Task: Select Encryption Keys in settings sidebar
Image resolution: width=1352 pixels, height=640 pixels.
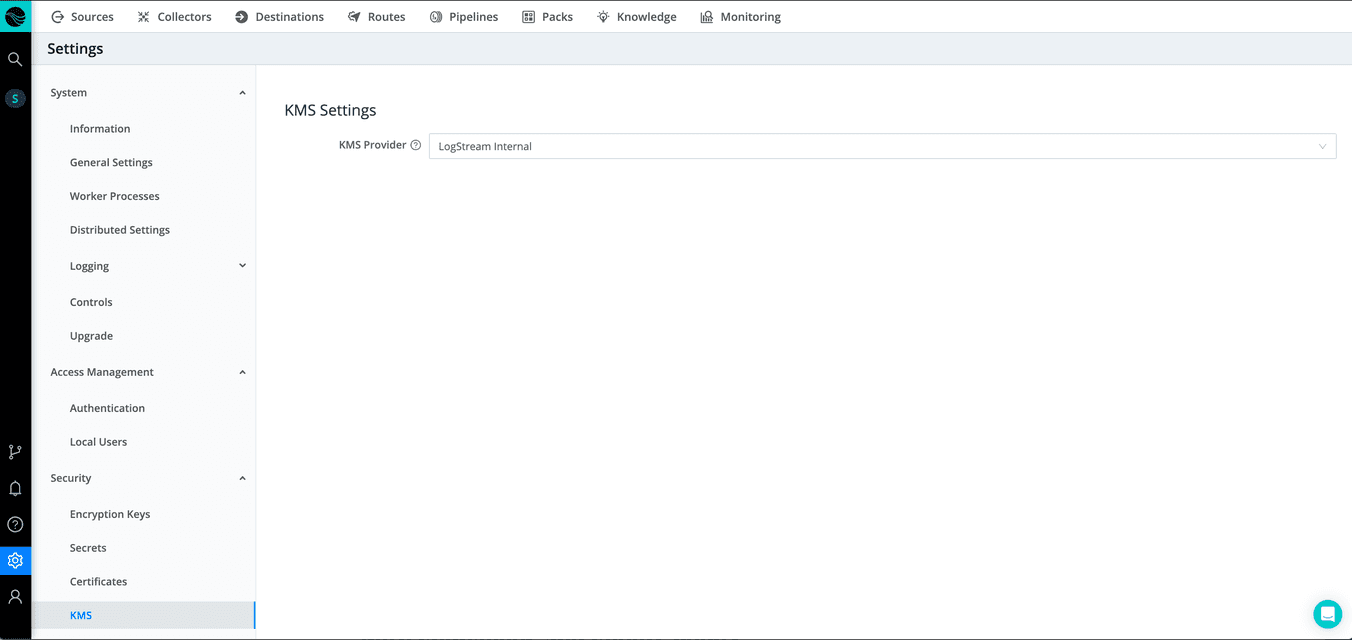Action: [110, 514]
